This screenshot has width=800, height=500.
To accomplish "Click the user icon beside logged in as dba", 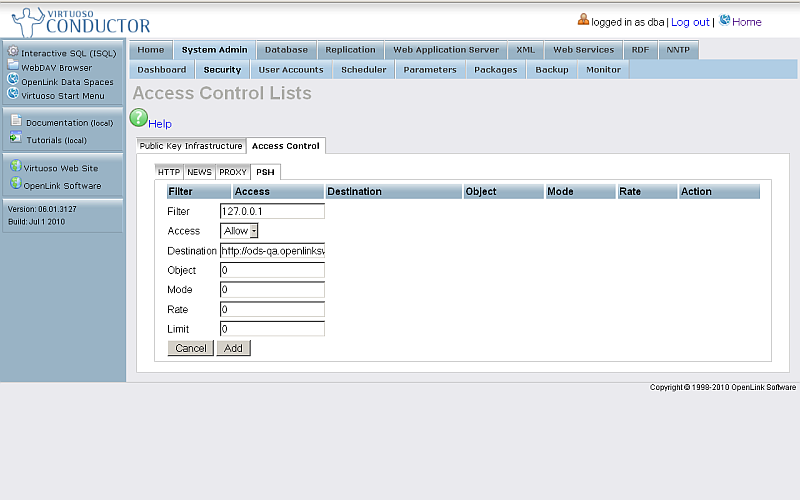I will click(x=583, y=20).
